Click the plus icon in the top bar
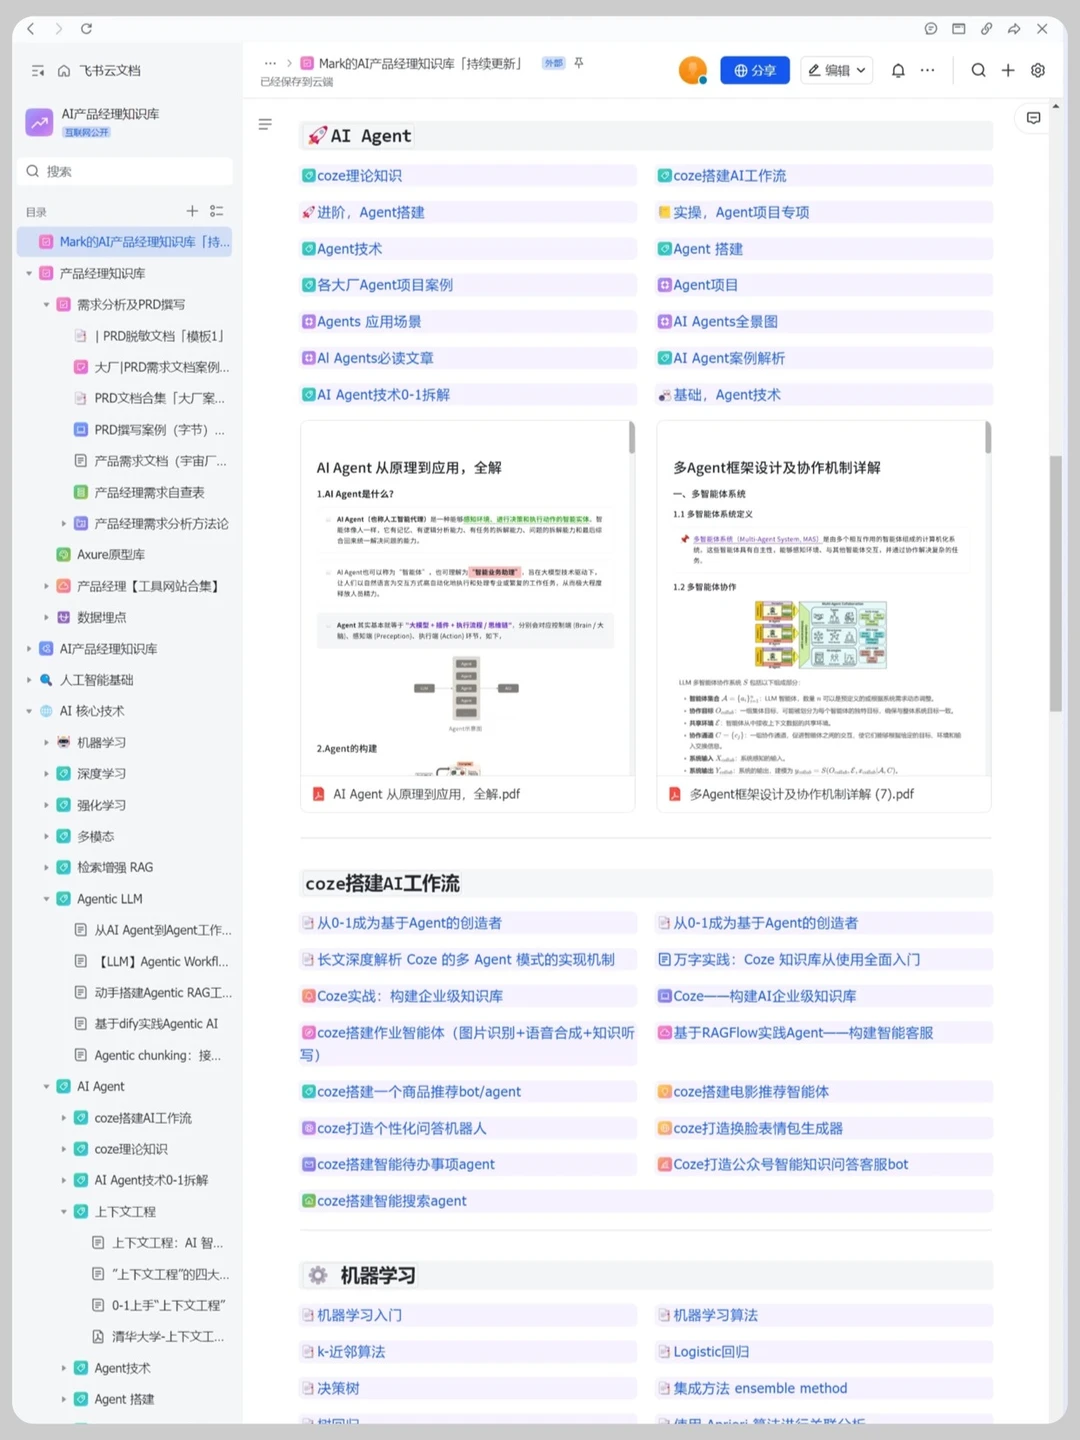This screenshot has width=1080, height=1440. pyautogui.click(x=1008, y=70)
